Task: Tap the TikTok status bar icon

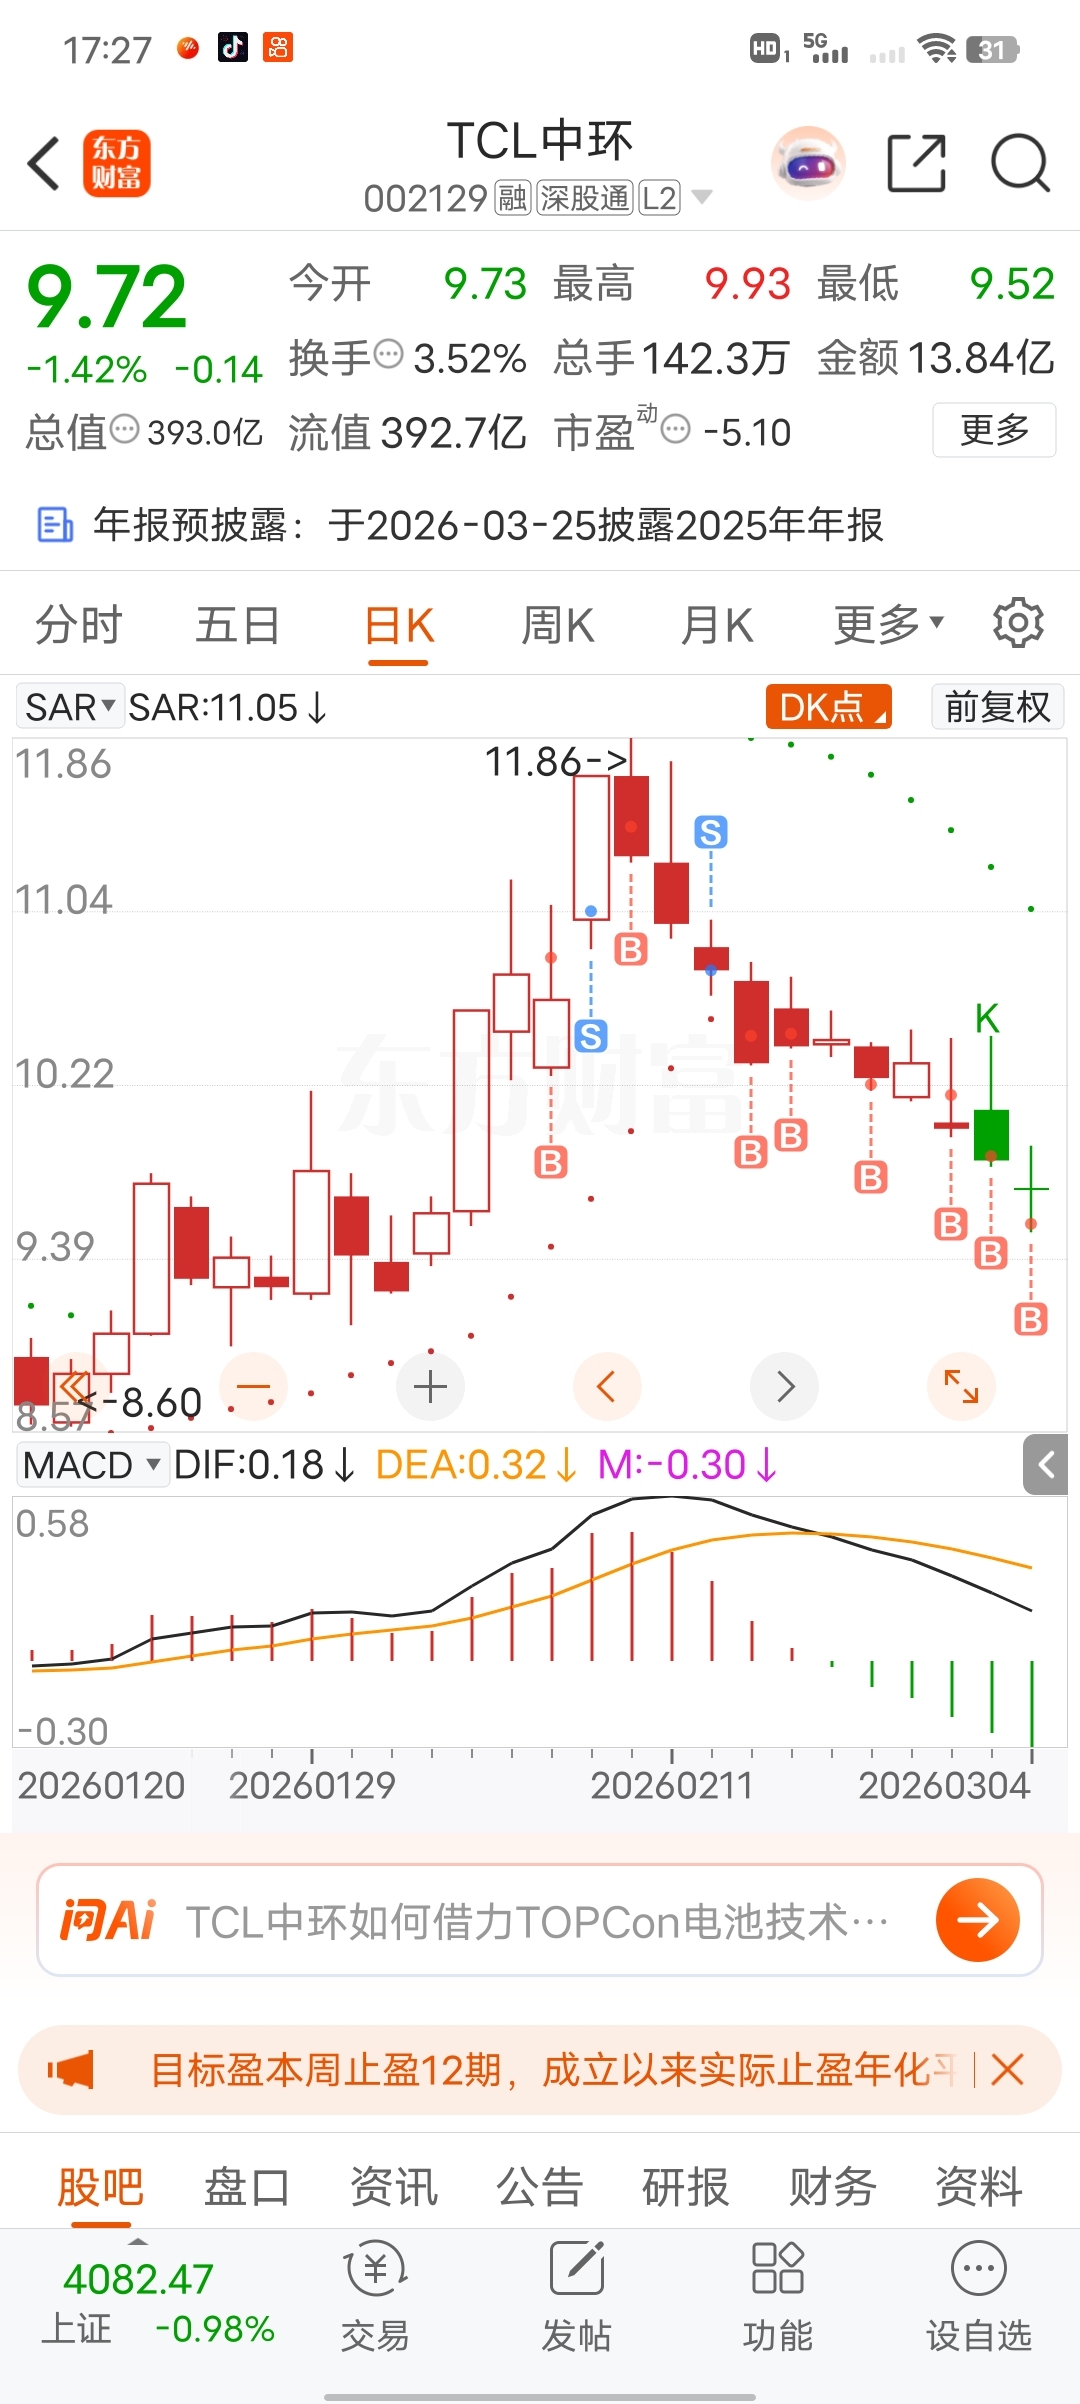Action: pyautogui.click(x=233, y=47)
